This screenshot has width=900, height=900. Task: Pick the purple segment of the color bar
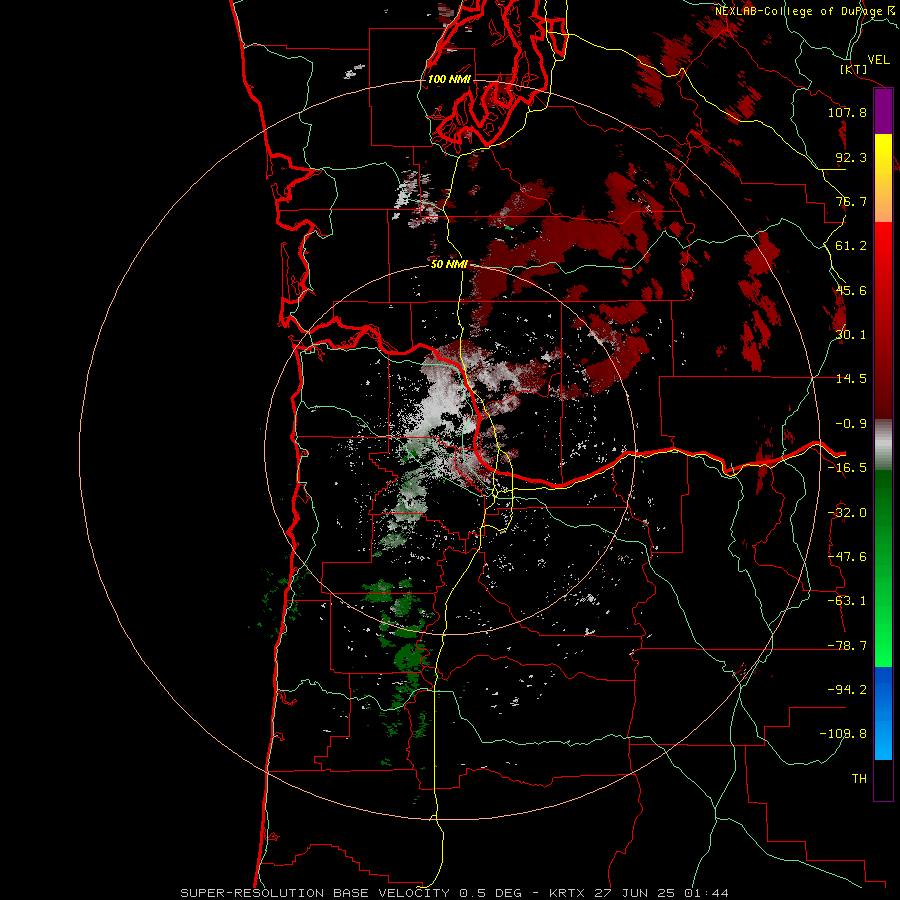click(883, 112)
